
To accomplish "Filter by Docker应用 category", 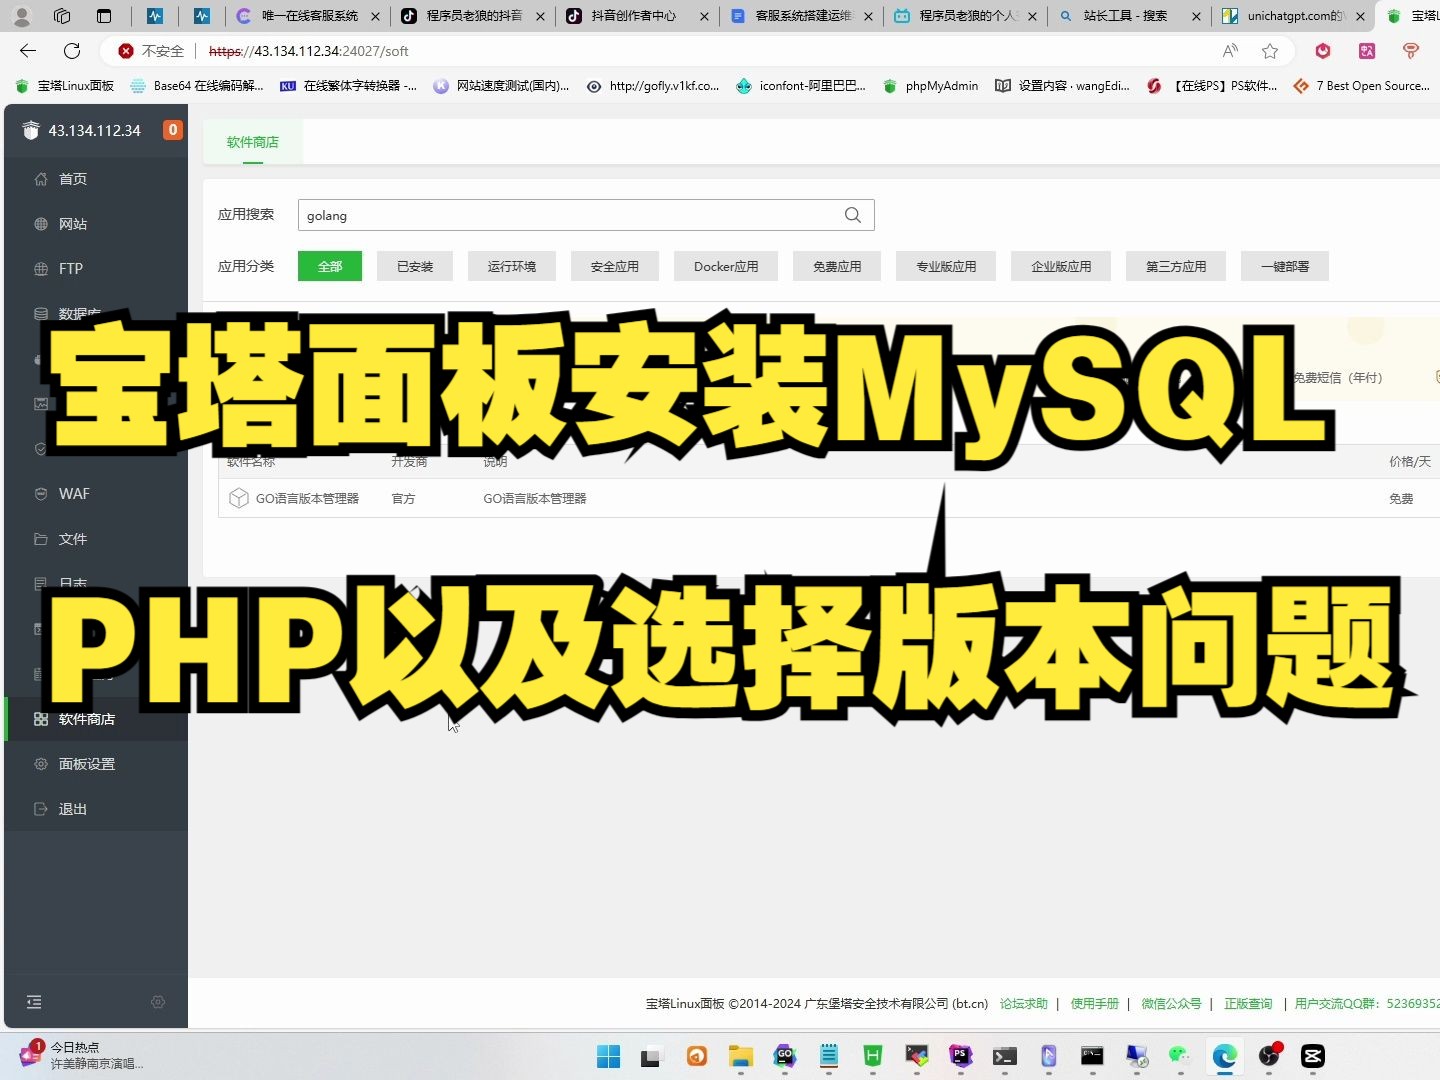I will click(x=726, y=266).
